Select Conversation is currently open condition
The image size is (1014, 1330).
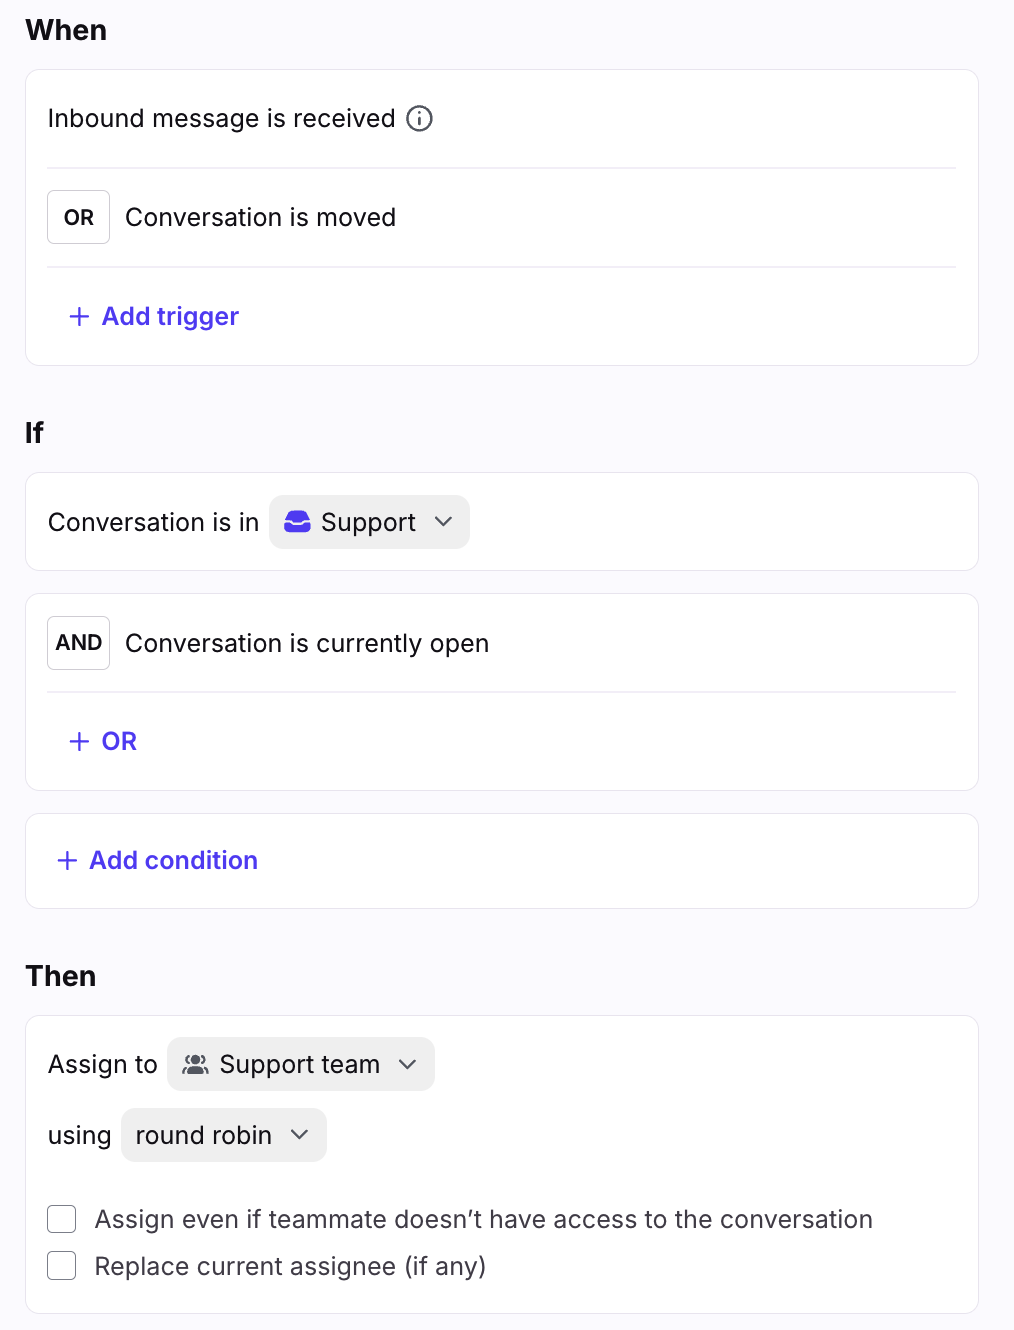click(306, 643)
